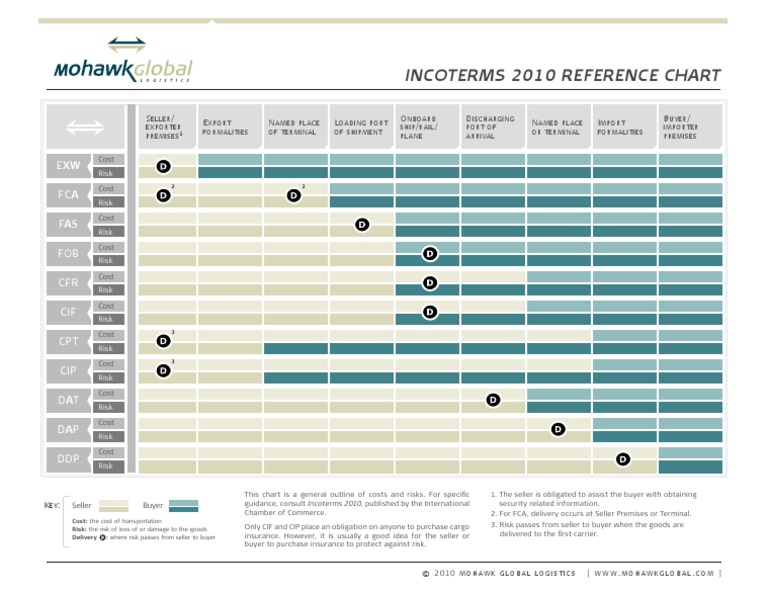
Task: Click the Seller color swatch in the key
Action: pyautogui.click(x=114, y=506)
